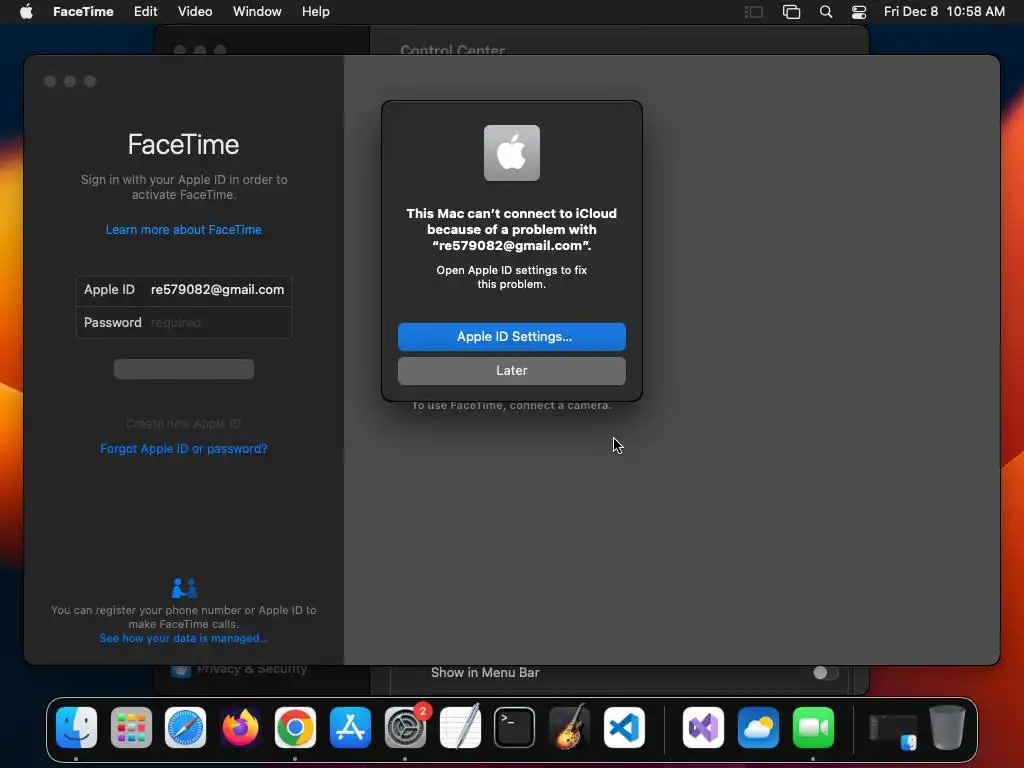Open Learn more about FaceTime link
Image resolution: width=1024 pixels, height=768 pixels.
click(184, 229)
